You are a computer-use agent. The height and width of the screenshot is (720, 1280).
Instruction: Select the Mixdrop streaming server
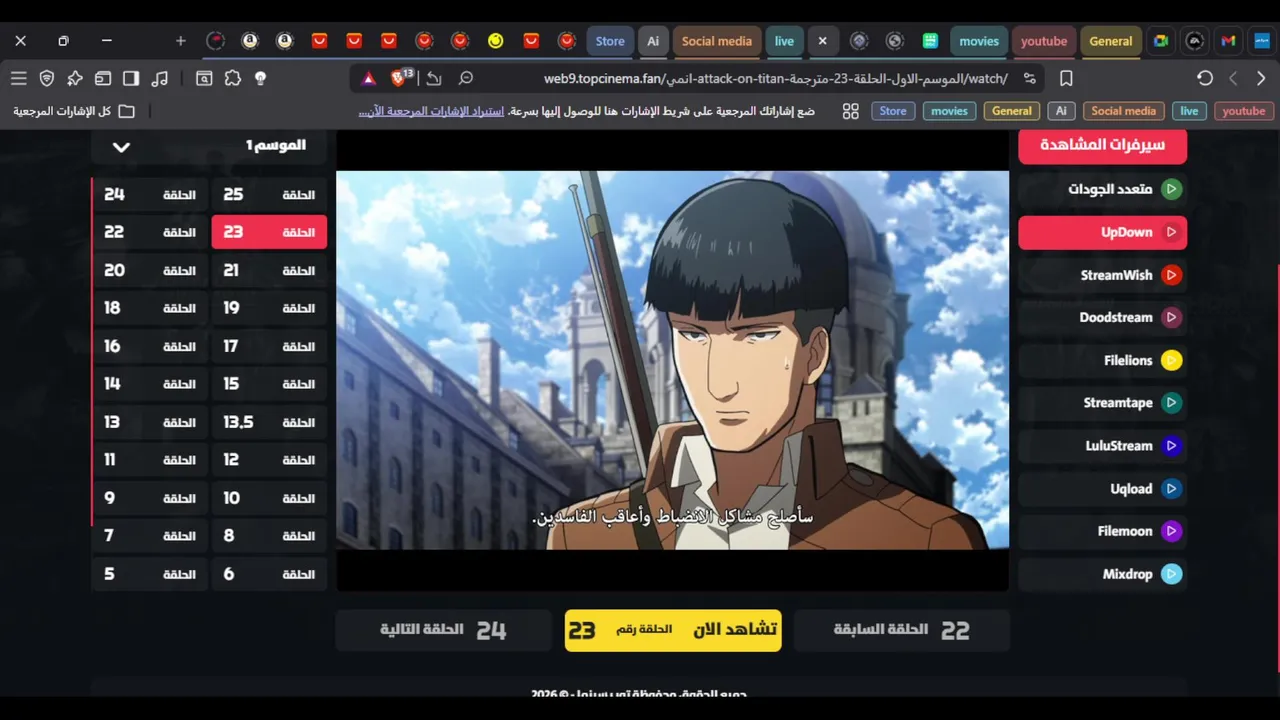[x=1103, y=574]
